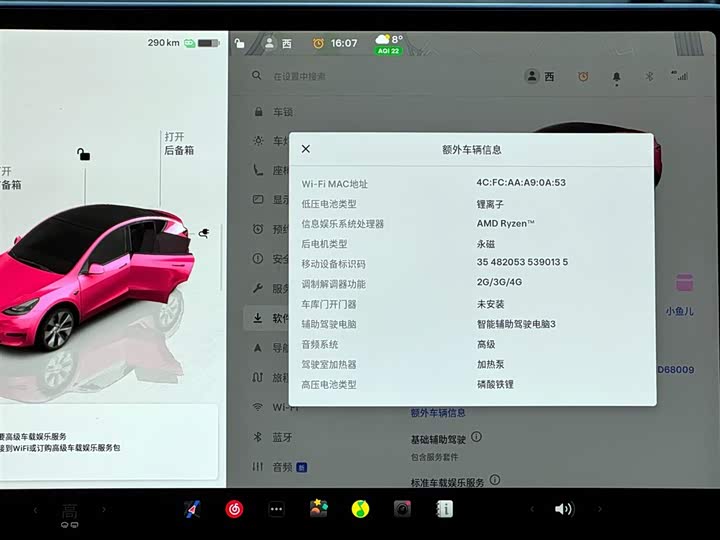This screenshot has height=540, width=720.
Task: Tap the vehicle name 小鱼儿
Action: (680, 311)
